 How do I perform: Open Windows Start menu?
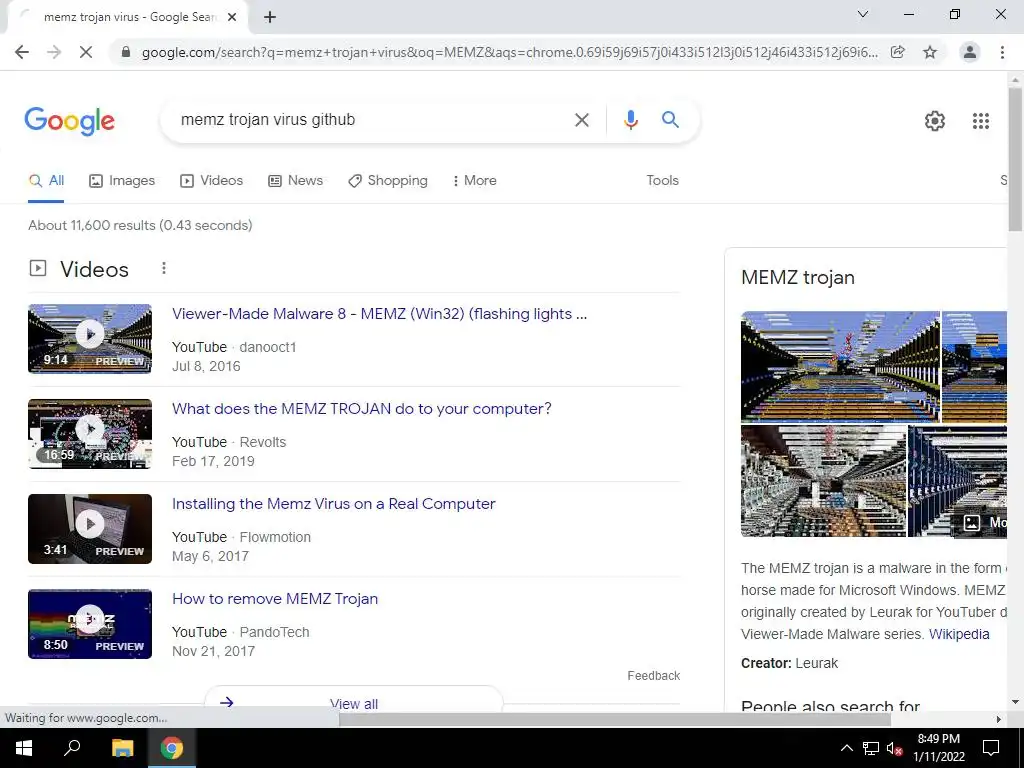tap(24, 748)
